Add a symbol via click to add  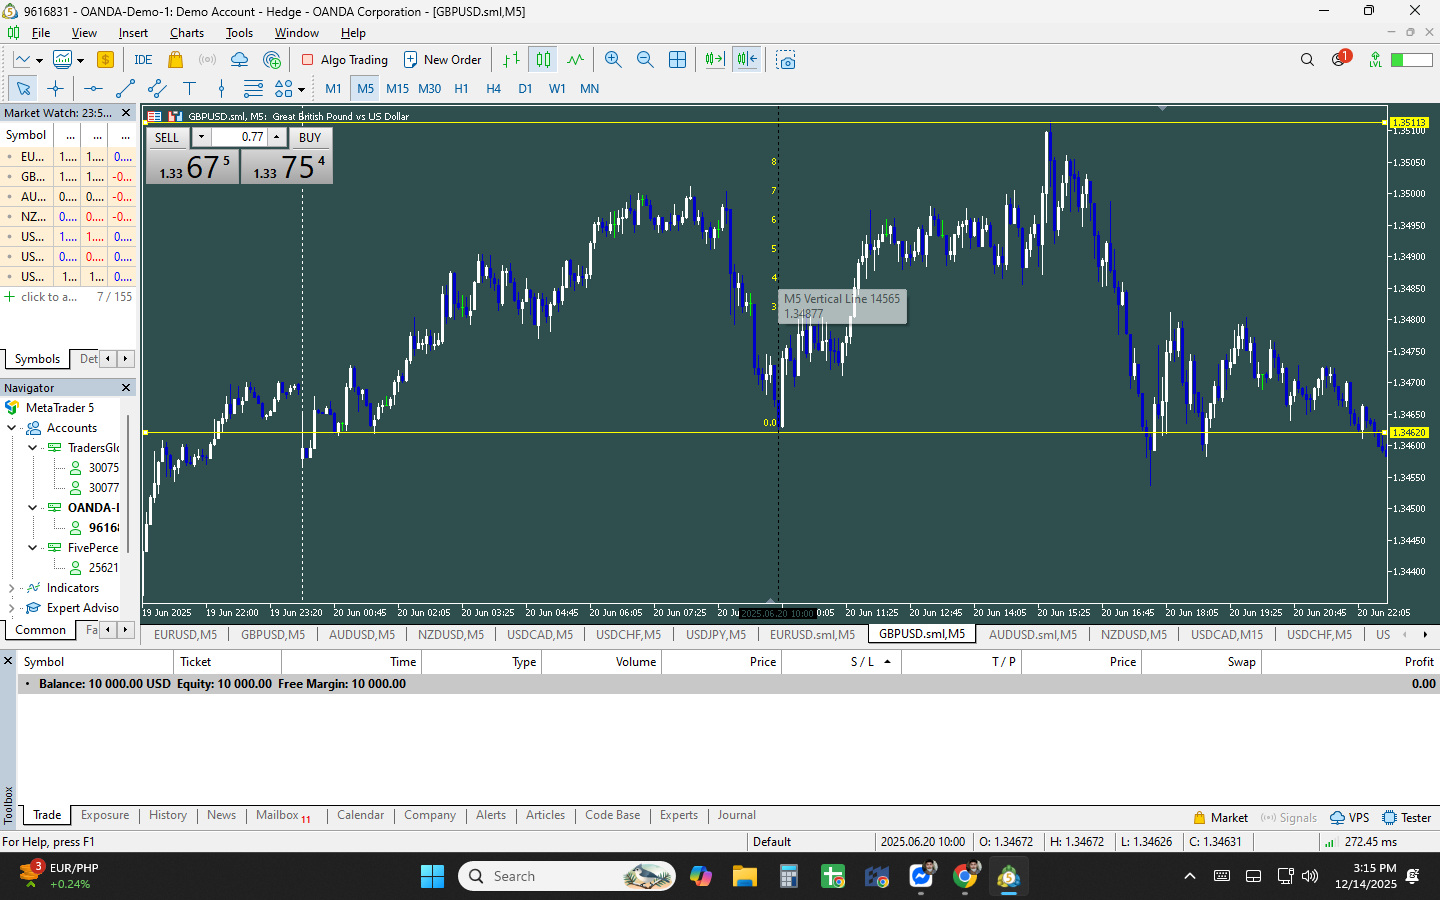tap(41, 297)
